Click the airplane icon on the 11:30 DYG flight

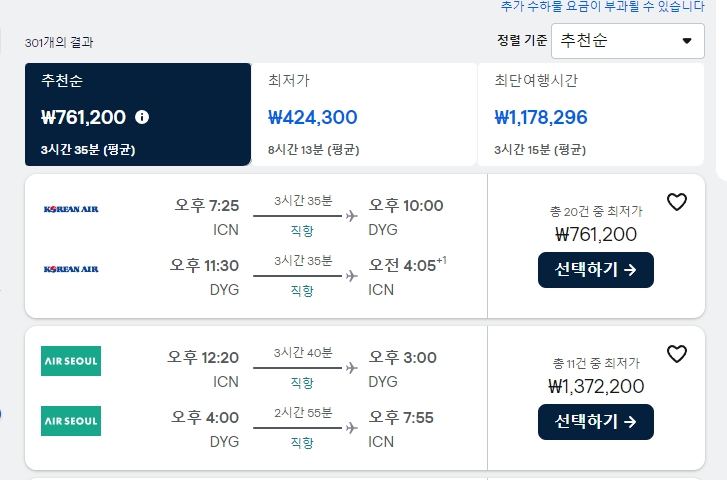pos(352,276)
